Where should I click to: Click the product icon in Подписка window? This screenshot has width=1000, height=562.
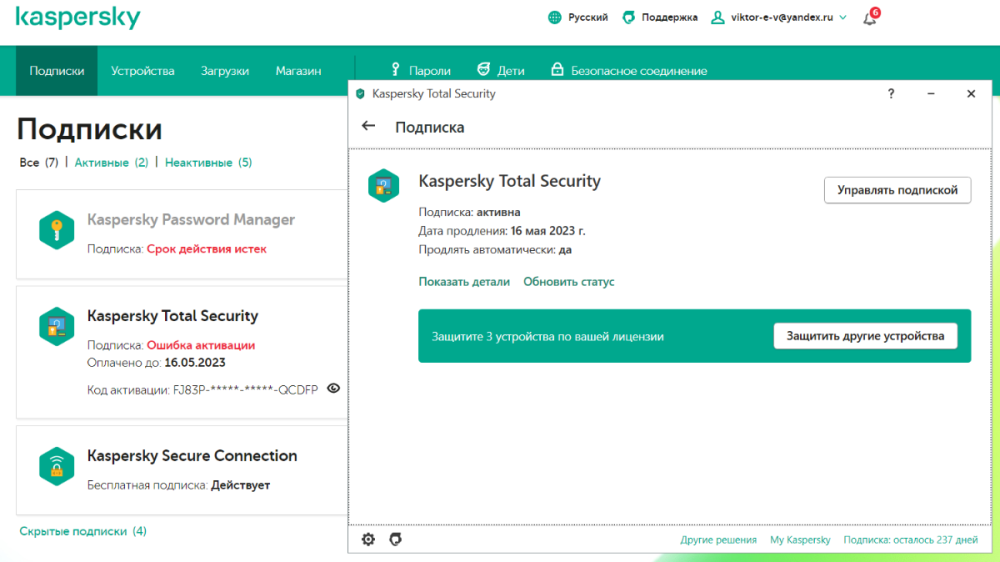pos(383,186)
